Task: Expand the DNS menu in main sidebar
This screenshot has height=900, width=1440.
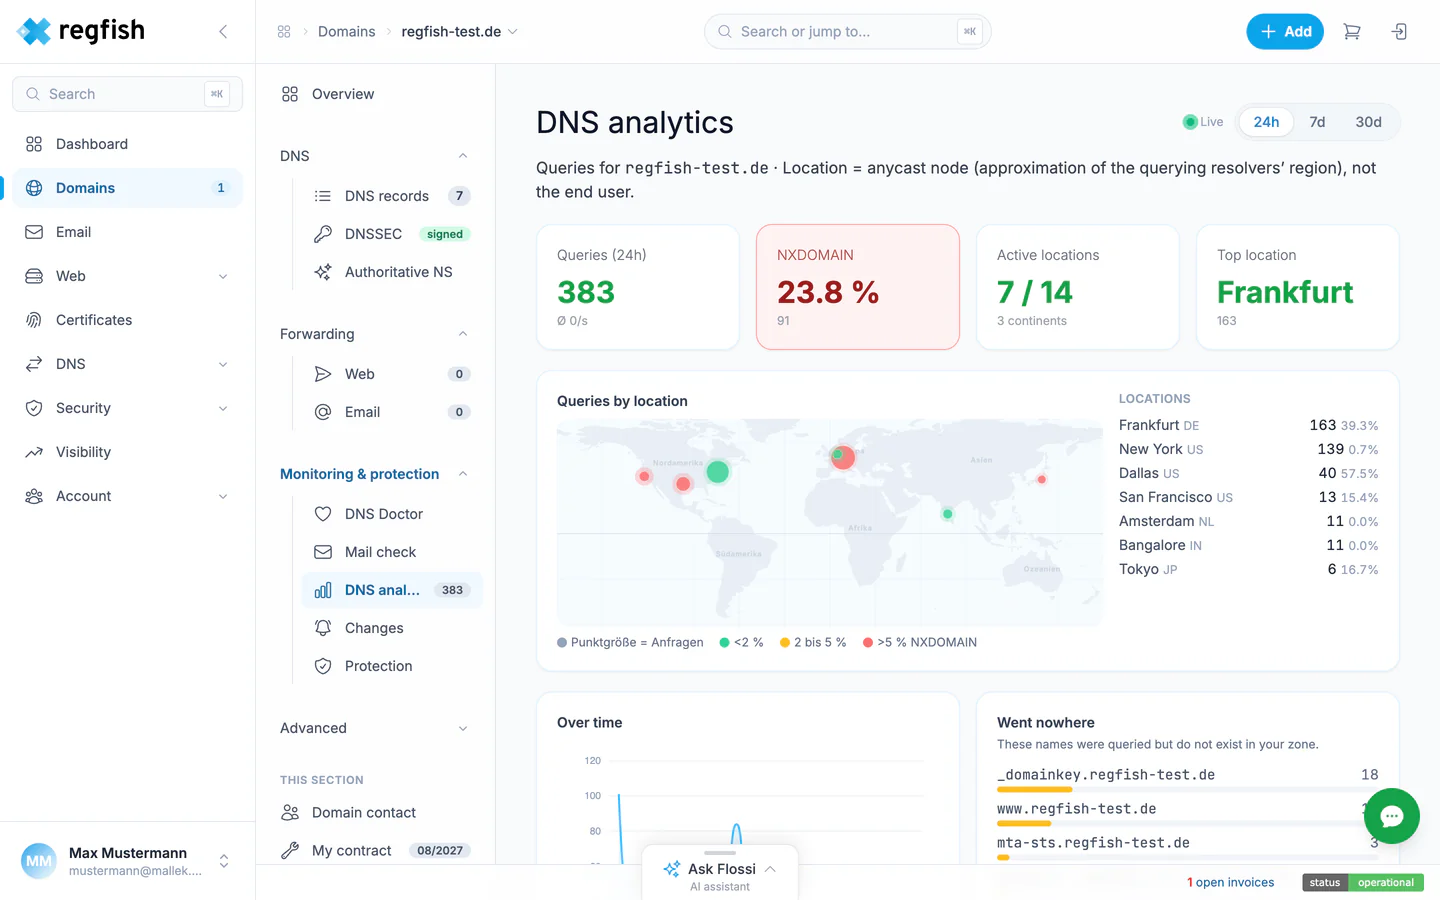Action: point(223,364)
